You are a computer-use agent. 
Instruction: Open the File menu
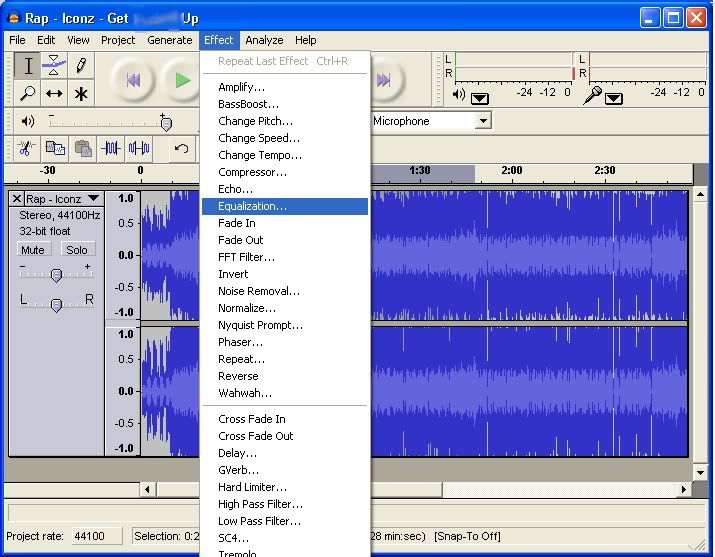click(17, 40)
